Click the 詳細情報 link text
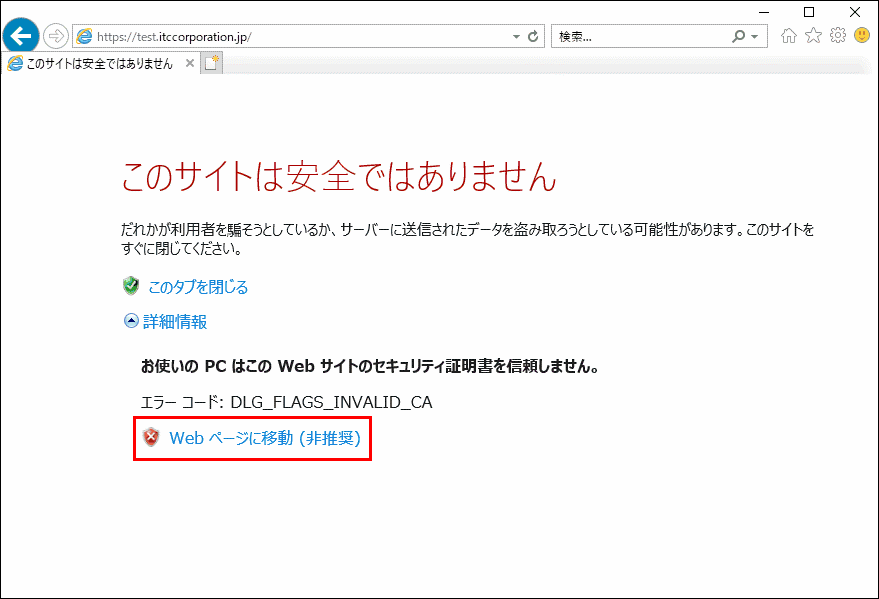 [175, 322]
